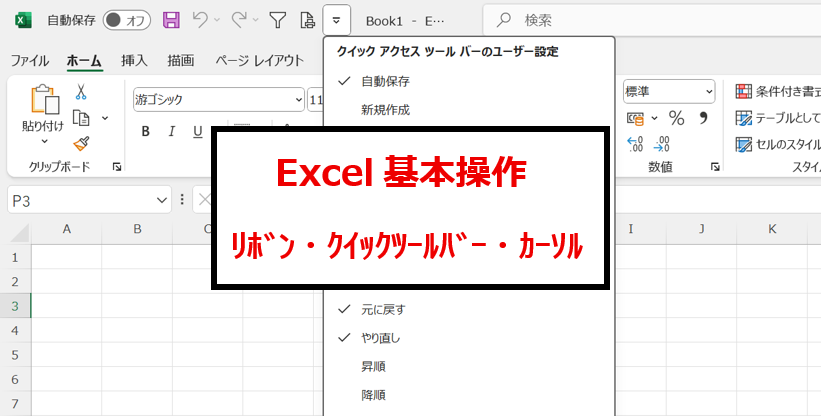Click the Filter funnel icon in quick access
The height and width of the screenshot is (416, 821).
point(279,20)
